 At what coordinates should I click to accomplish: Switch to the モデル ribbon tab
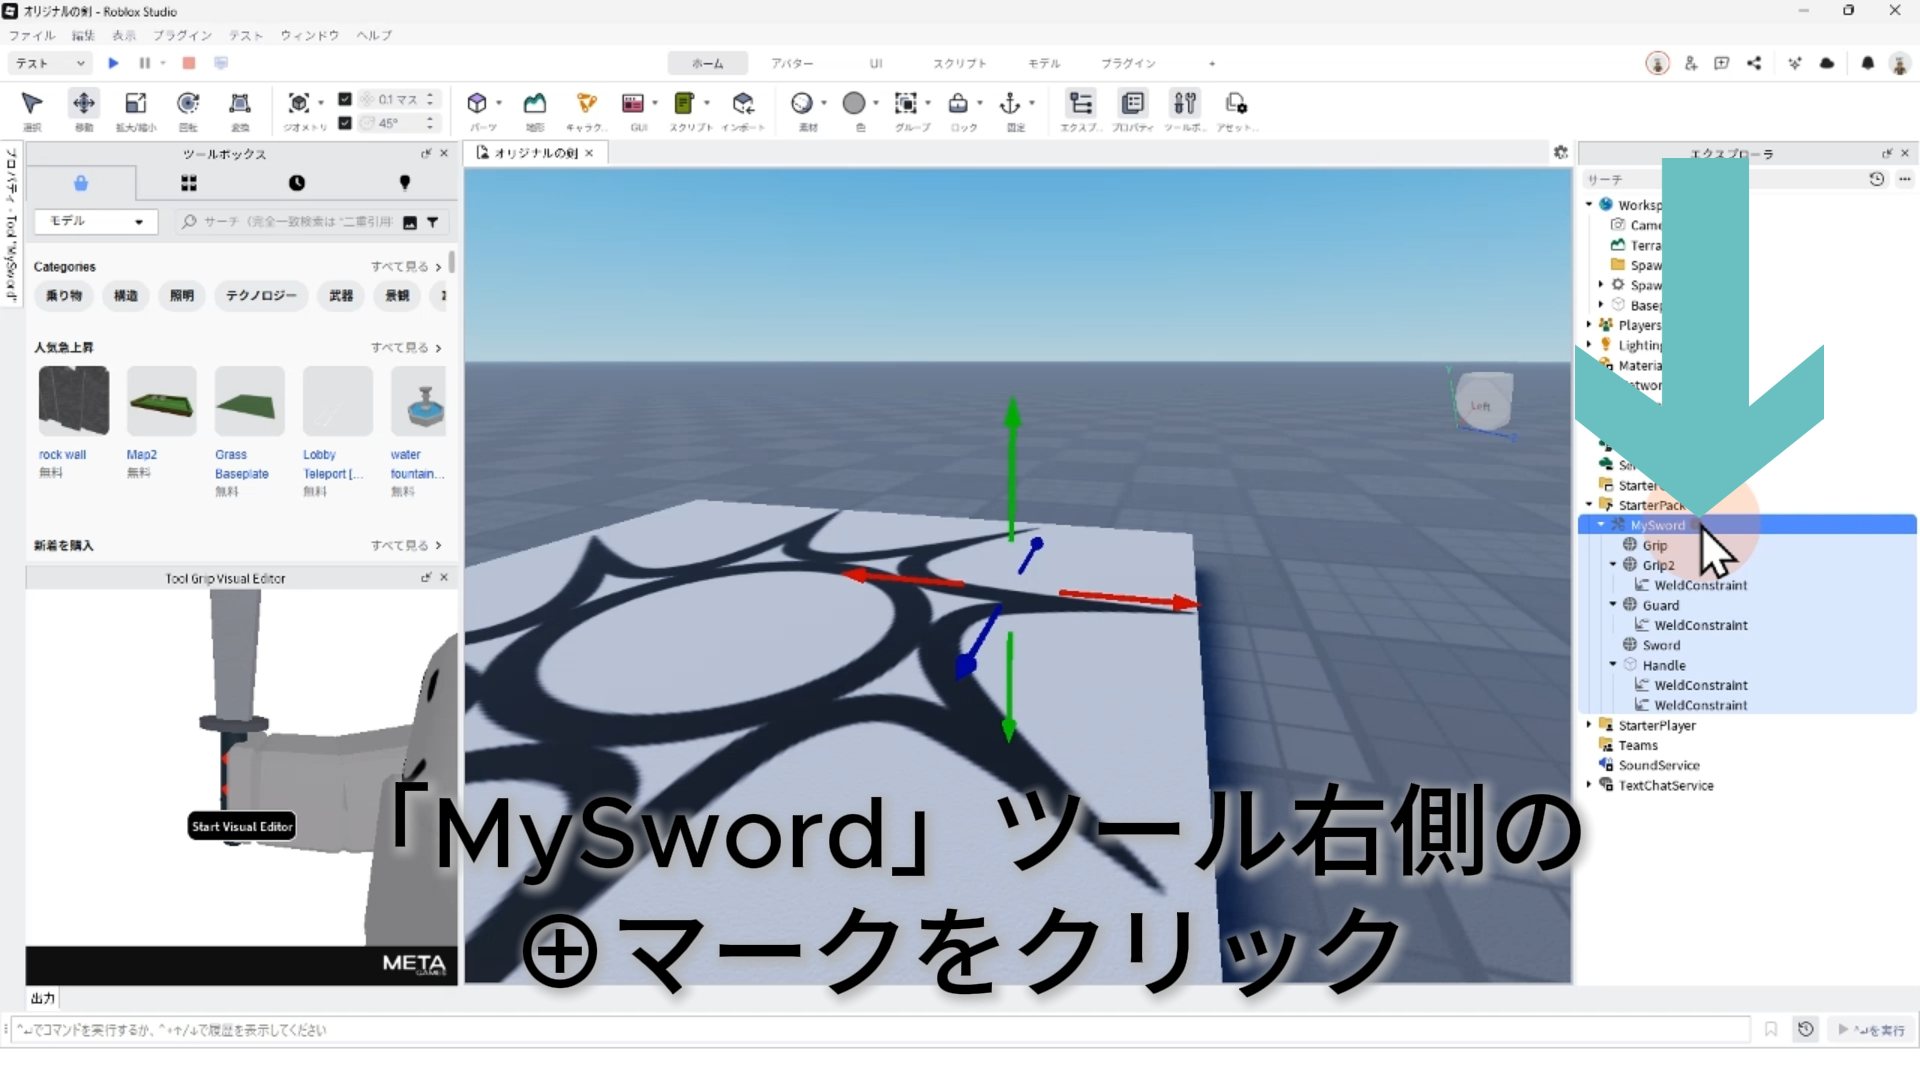pos(1043,63)
